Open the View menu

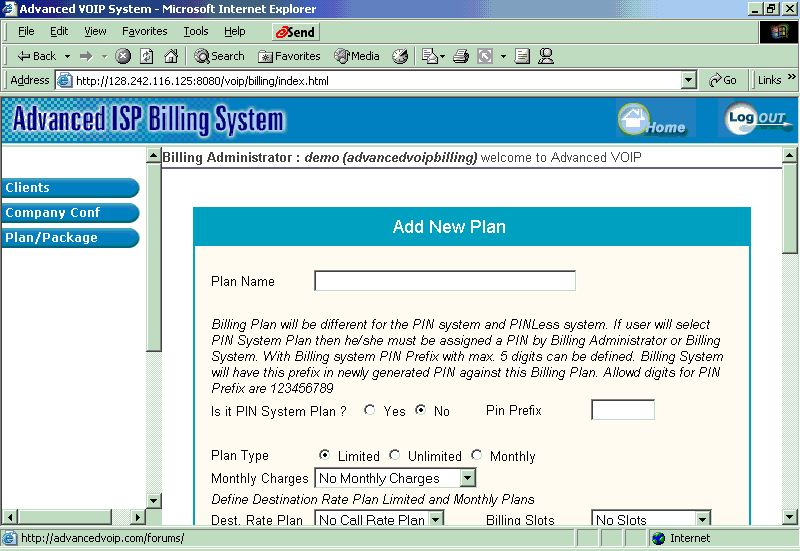(x=95, y=32)
